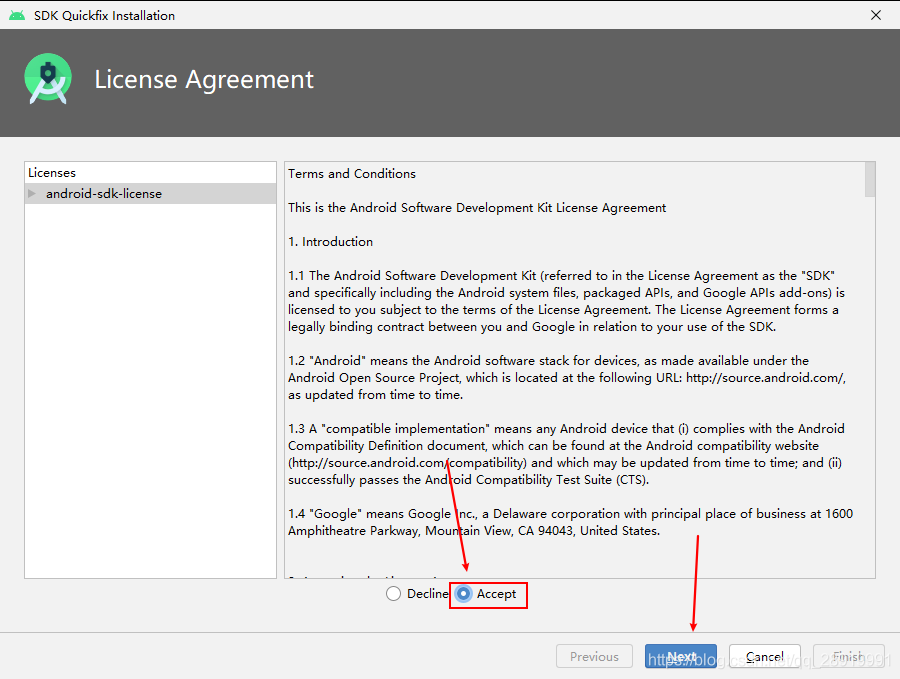
Task: Click the Next button
Action: [681, 656]
